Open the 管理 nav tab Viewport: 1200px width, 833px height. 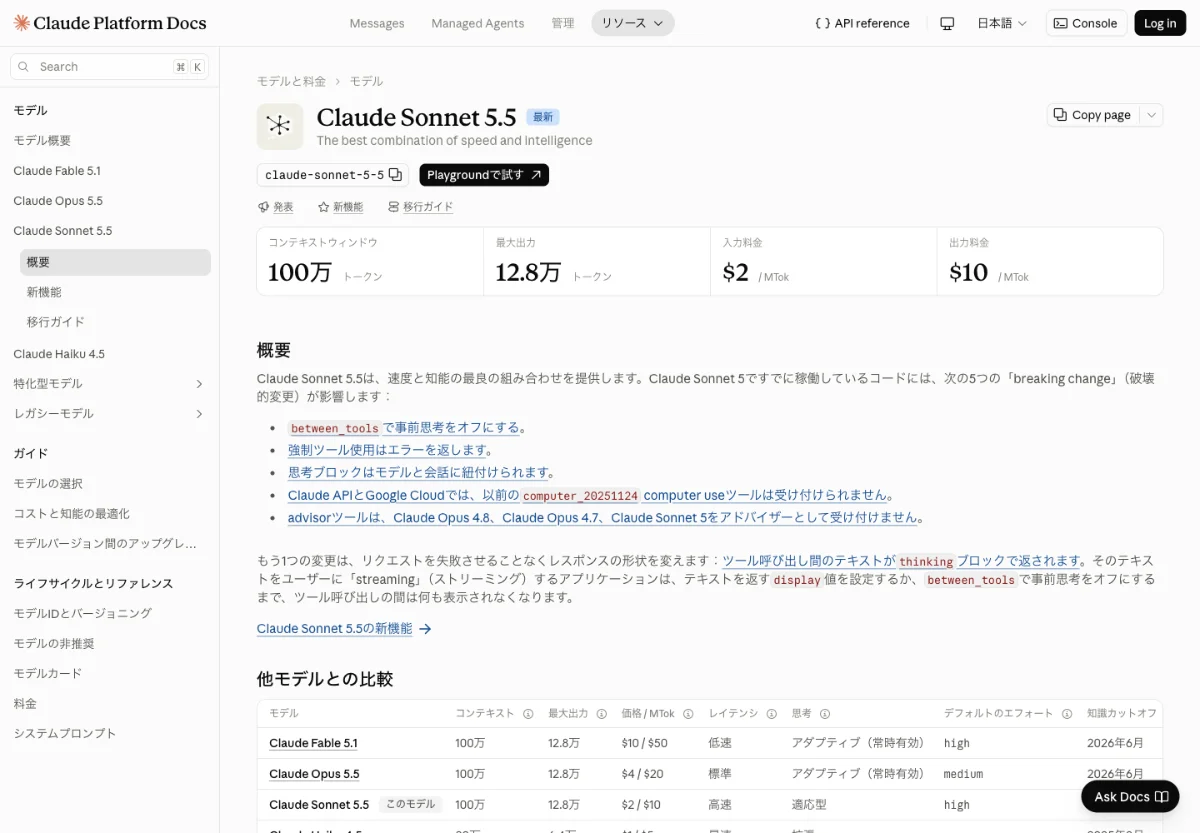tap(563, 23)
